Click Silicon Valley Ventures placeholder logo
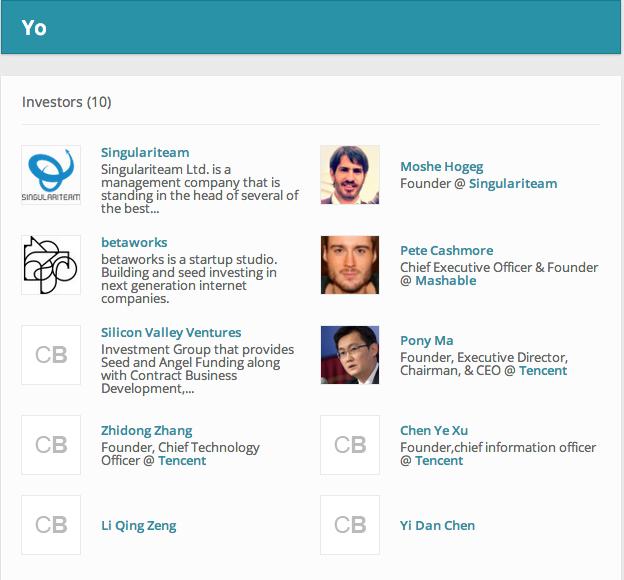This screenshot has width=624, height=580. [51, 355]
